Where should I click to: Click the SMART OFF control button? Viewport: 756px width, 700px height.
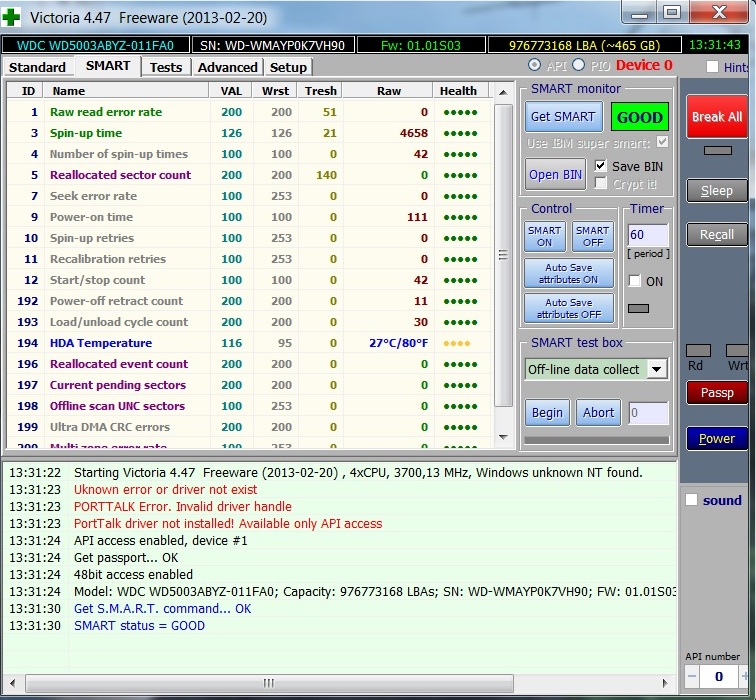[592, 237]
